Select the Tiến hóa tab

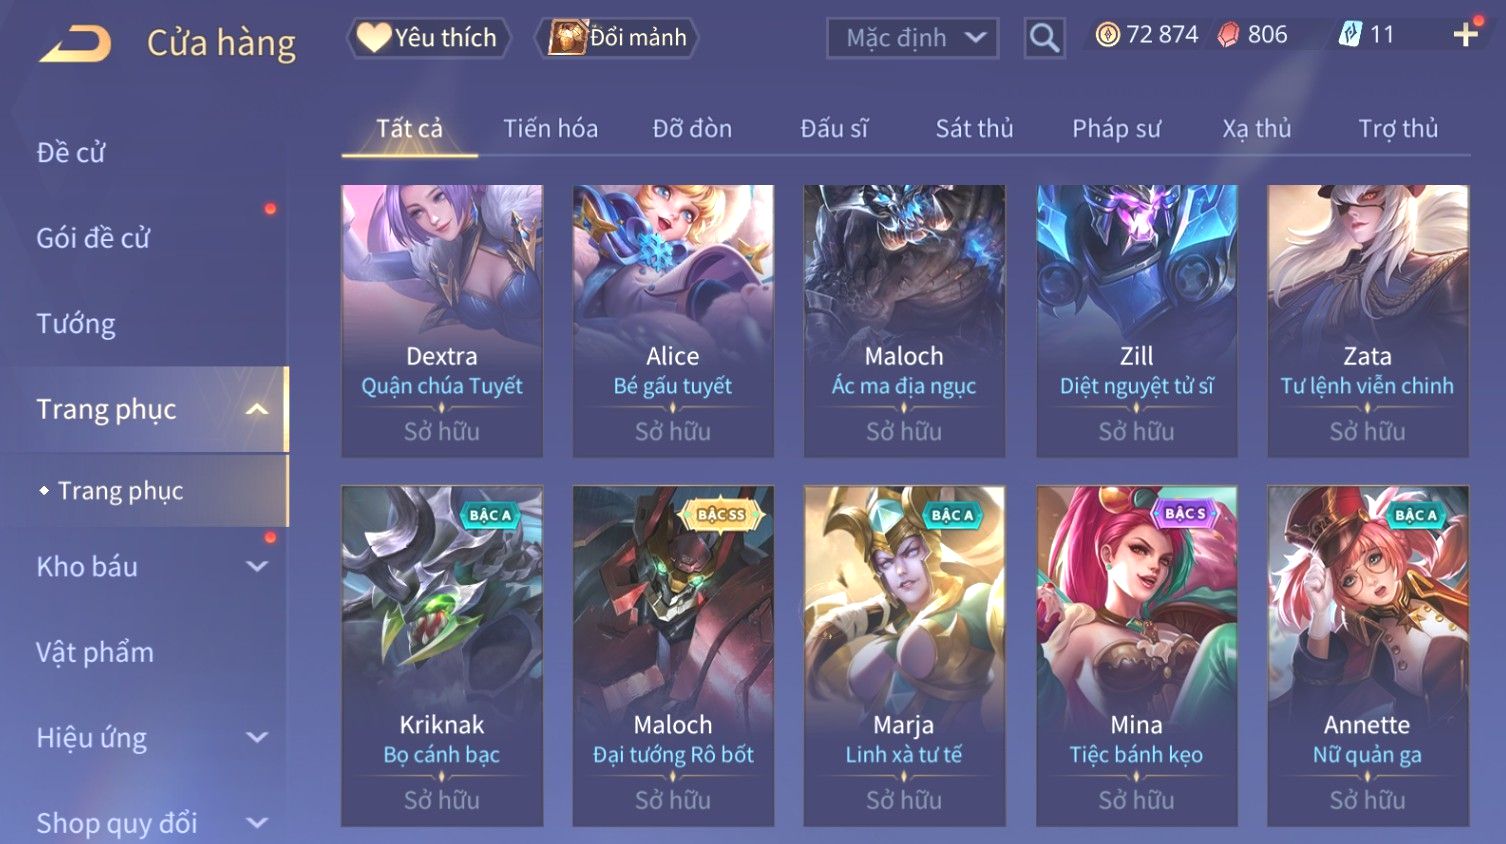coord(550,128)
